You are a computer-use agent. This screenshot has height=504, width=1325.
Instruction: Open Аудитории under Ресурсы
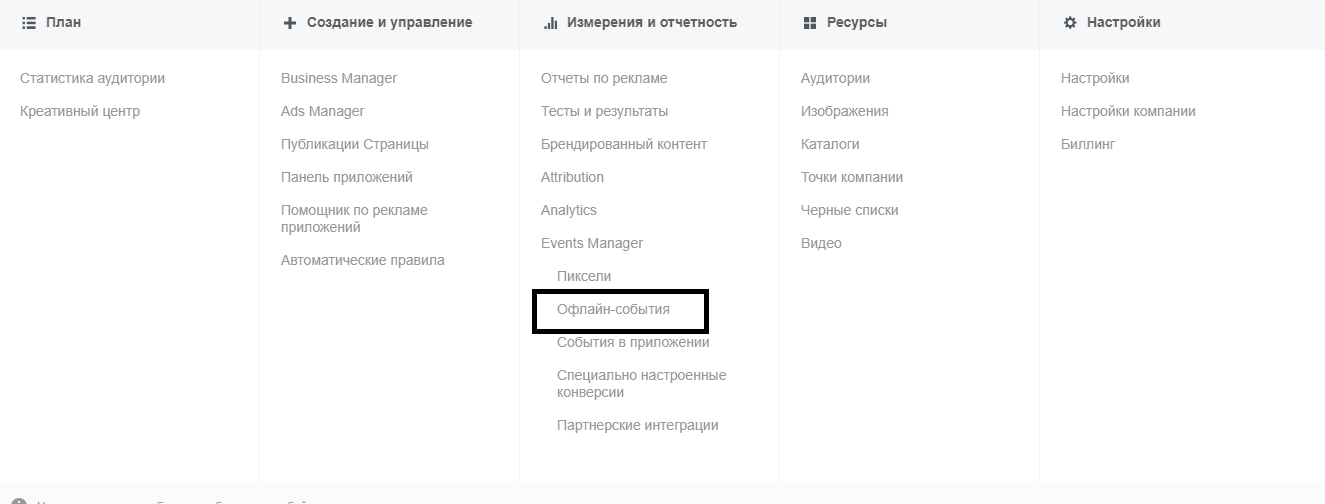coord(835,78)
